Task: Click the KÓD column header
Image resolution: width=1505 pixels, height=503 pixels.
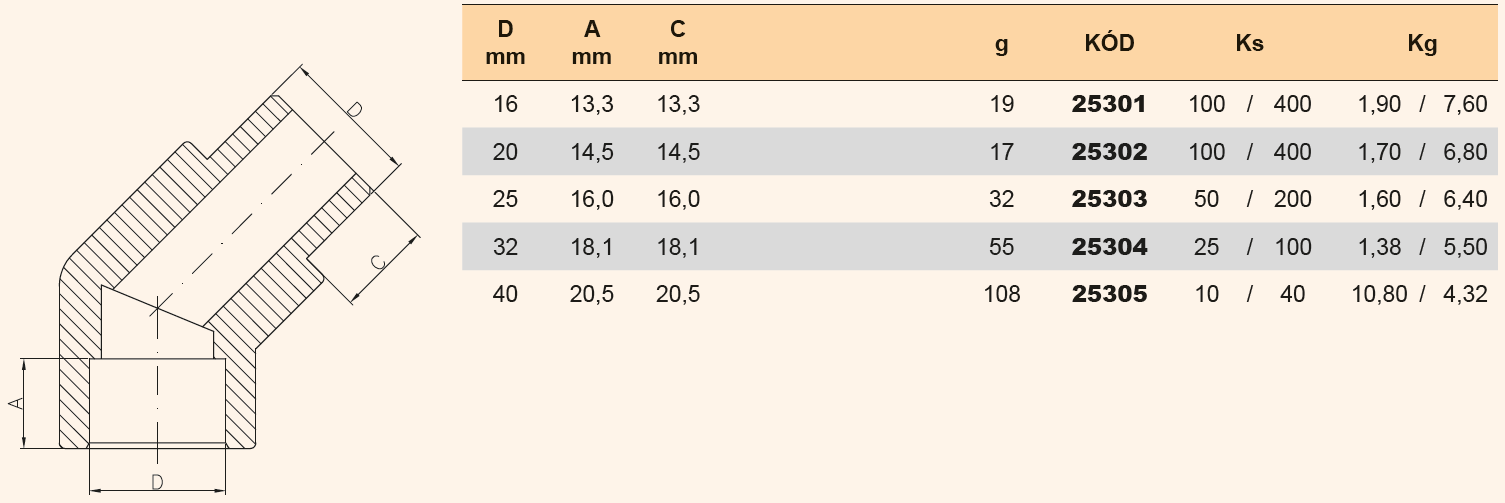Action: coord(1109,44)
